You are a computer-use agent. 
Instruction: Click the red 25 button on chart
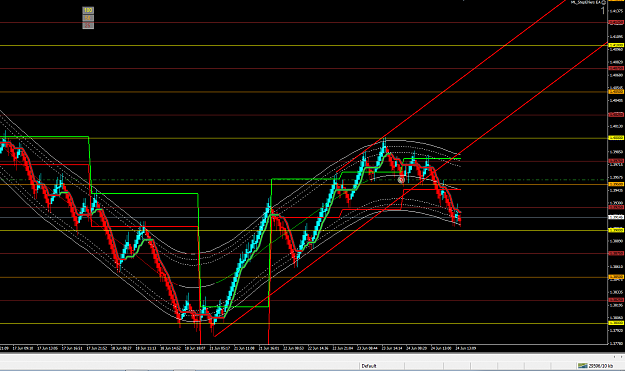(x=88, y=26)
